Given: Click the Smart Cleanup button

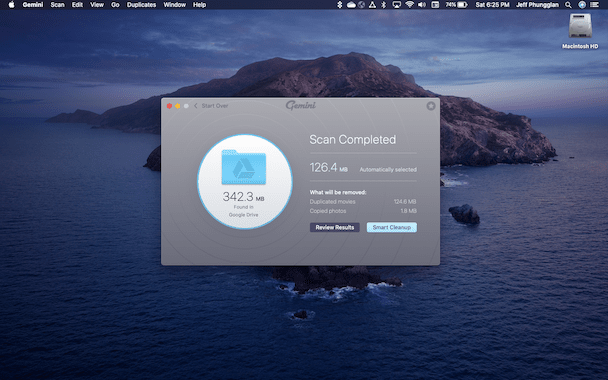Looking at the screenshot, I should [392, 227].
